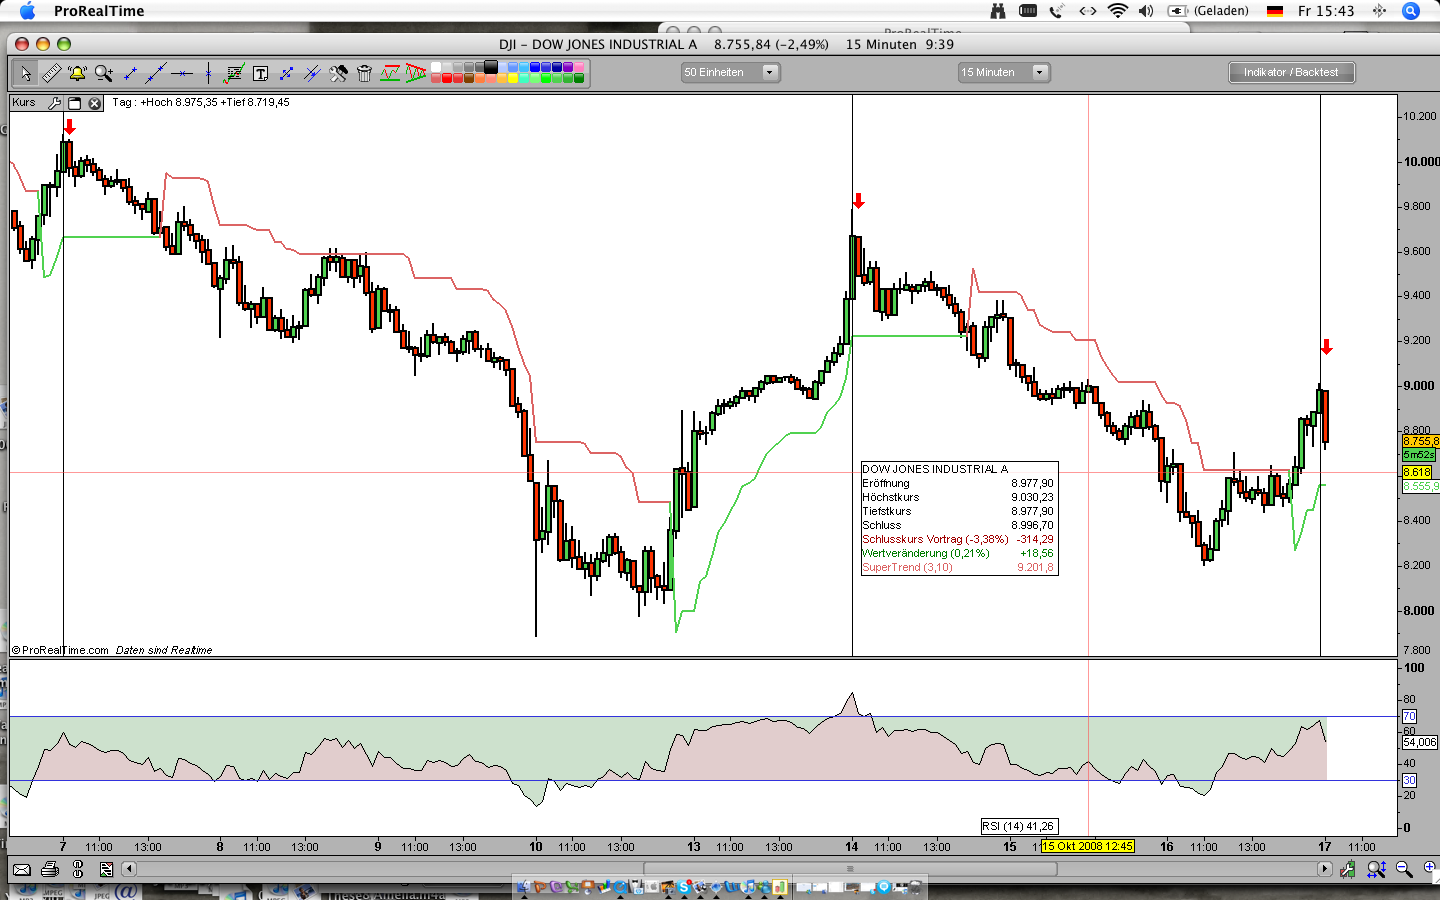Click the envelope mail icon

(x=21, y=869)
